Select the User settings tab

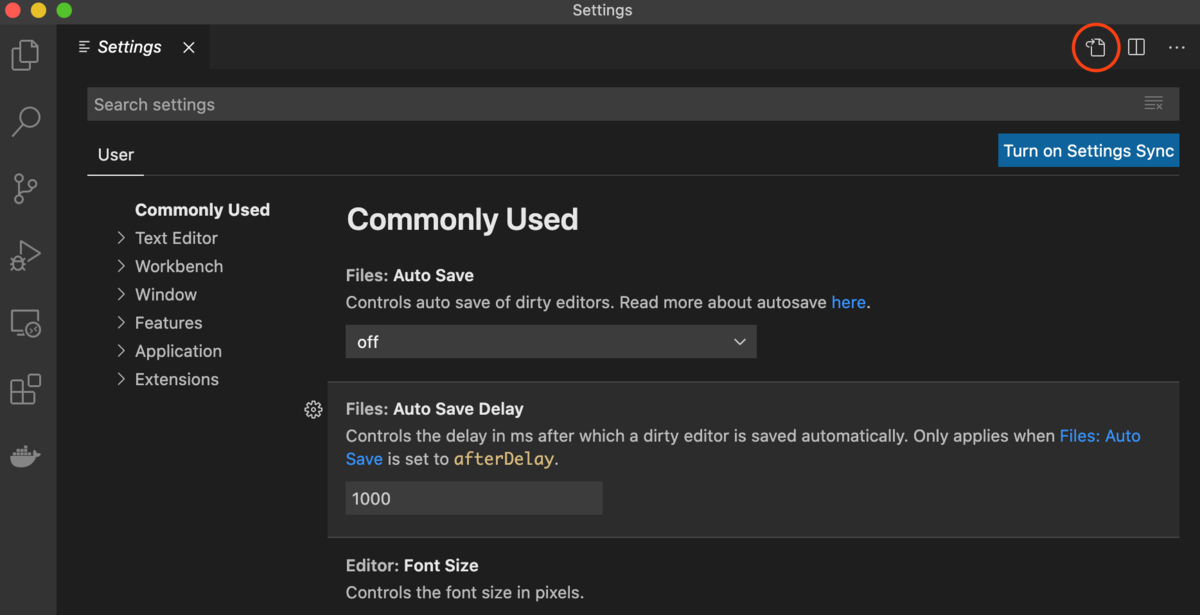coord(116,155)
